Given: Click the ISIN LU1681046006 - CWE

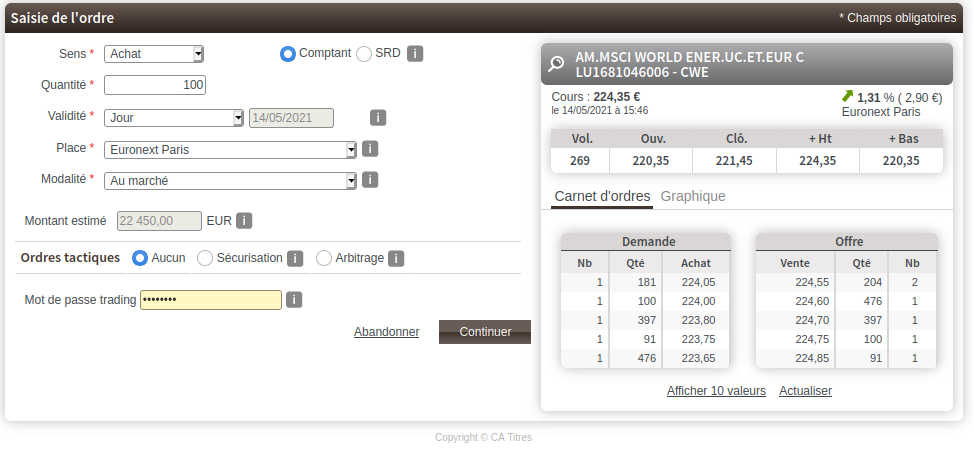Looking at the screenshot, I should (642, 72).
